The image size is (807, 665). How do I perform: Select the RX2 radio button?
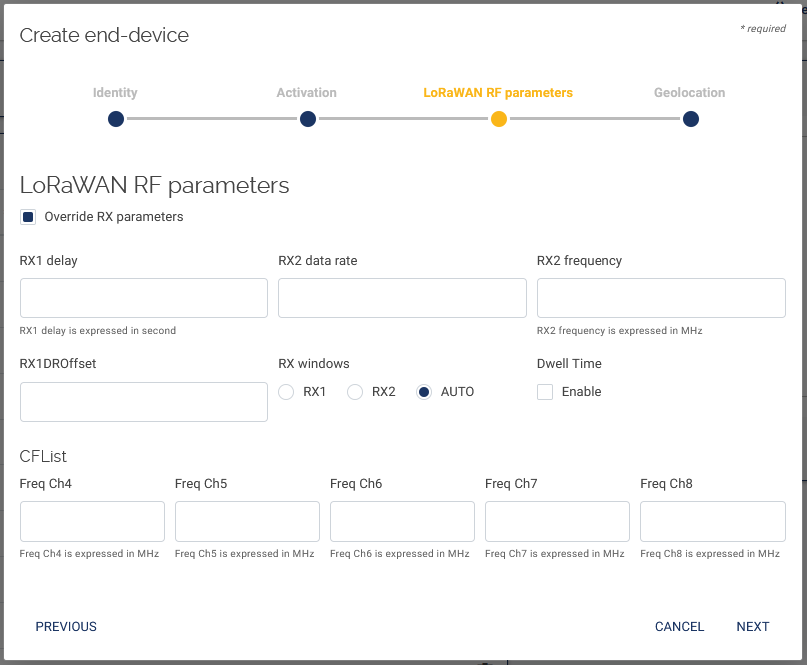[x=355, y=392]
